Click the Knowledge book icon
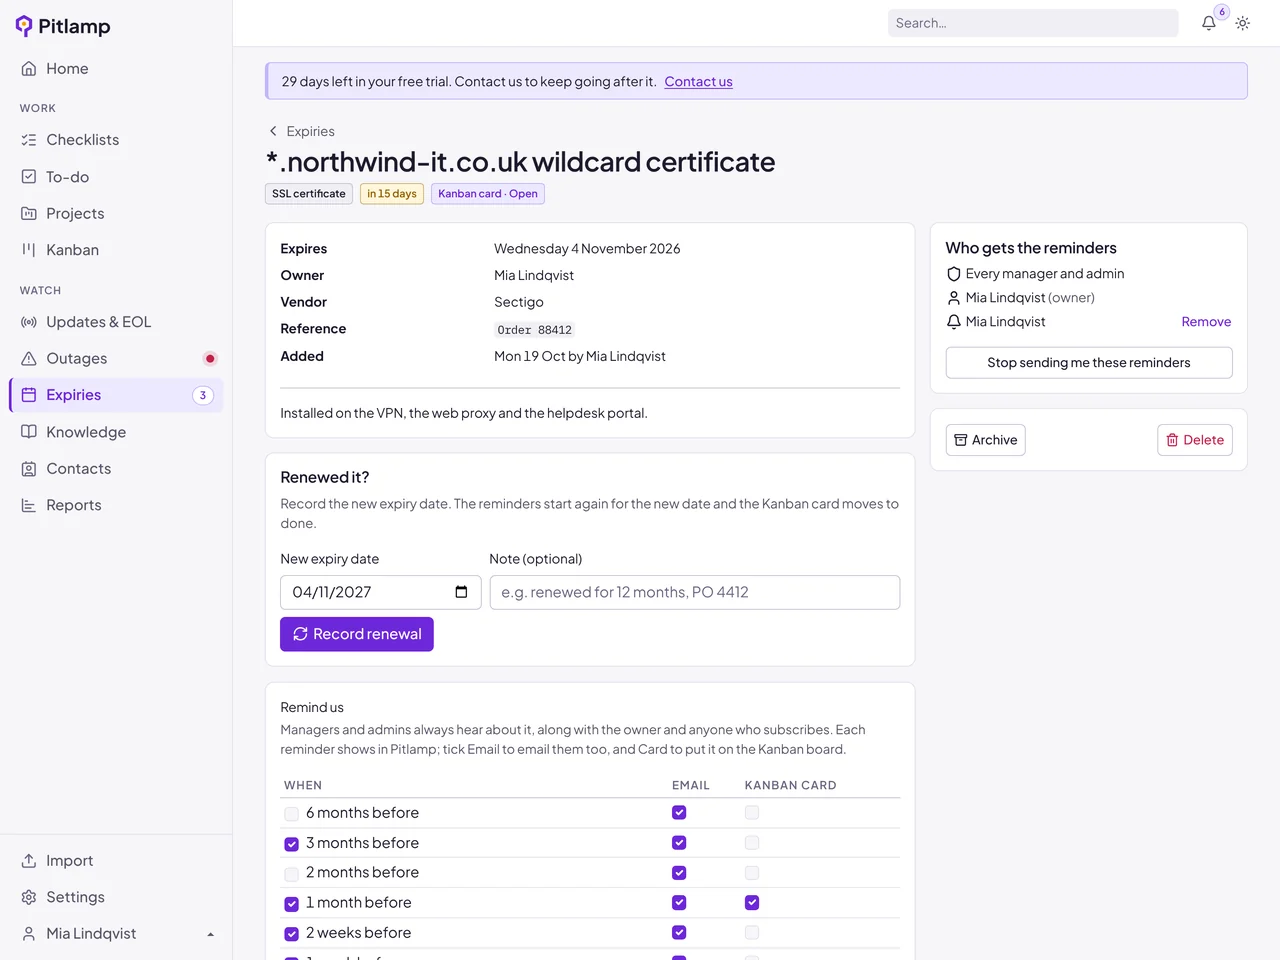Image resolution: width=1280 pixels, height=960 pixels. pos(29,432)
